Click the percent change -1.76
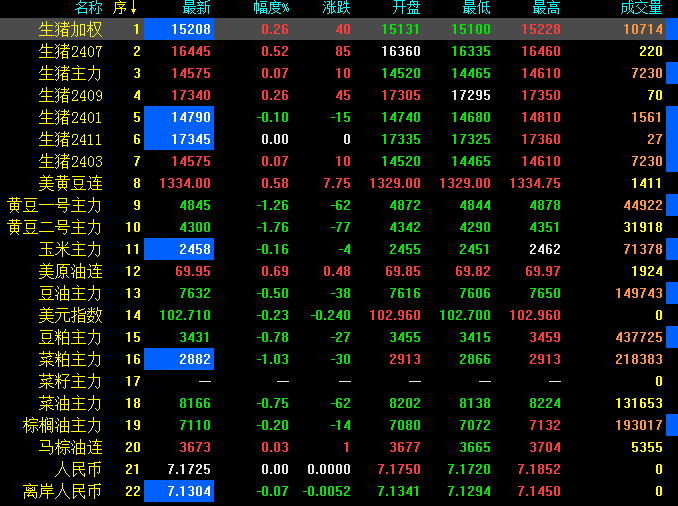The height and width of the screenshot is (506, 678). [272, 227]
